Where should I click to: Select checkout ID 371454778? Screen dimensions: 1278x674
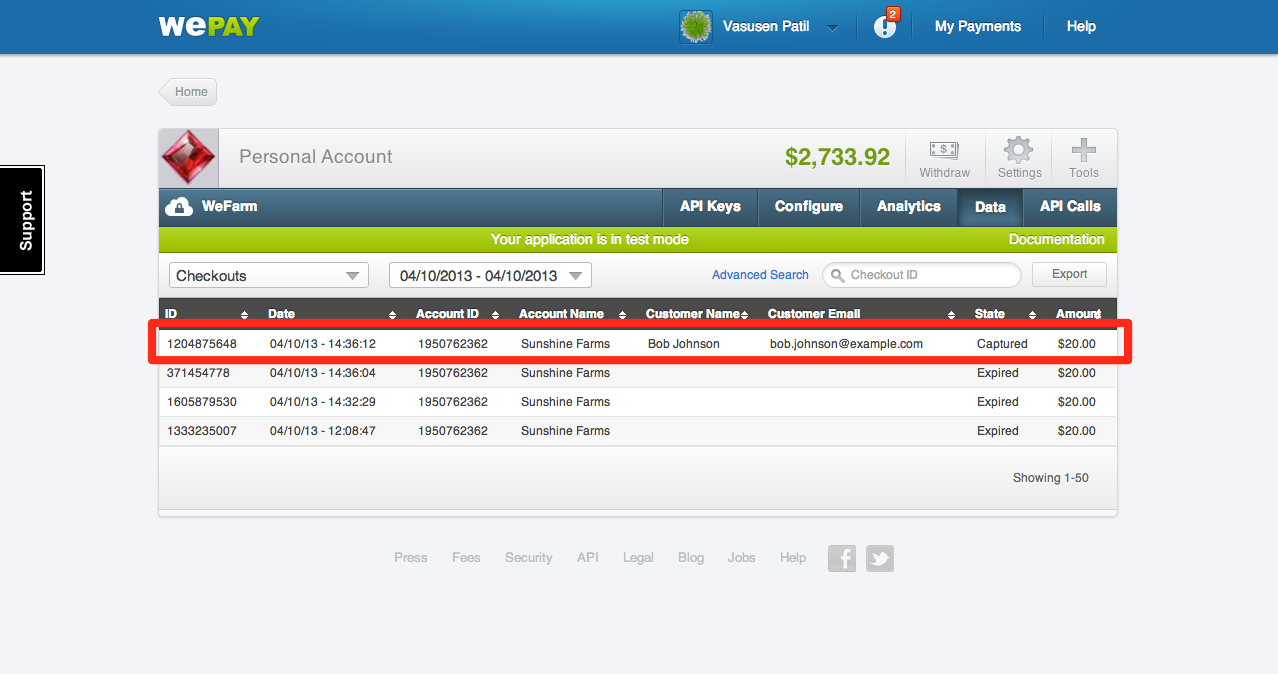198,373
